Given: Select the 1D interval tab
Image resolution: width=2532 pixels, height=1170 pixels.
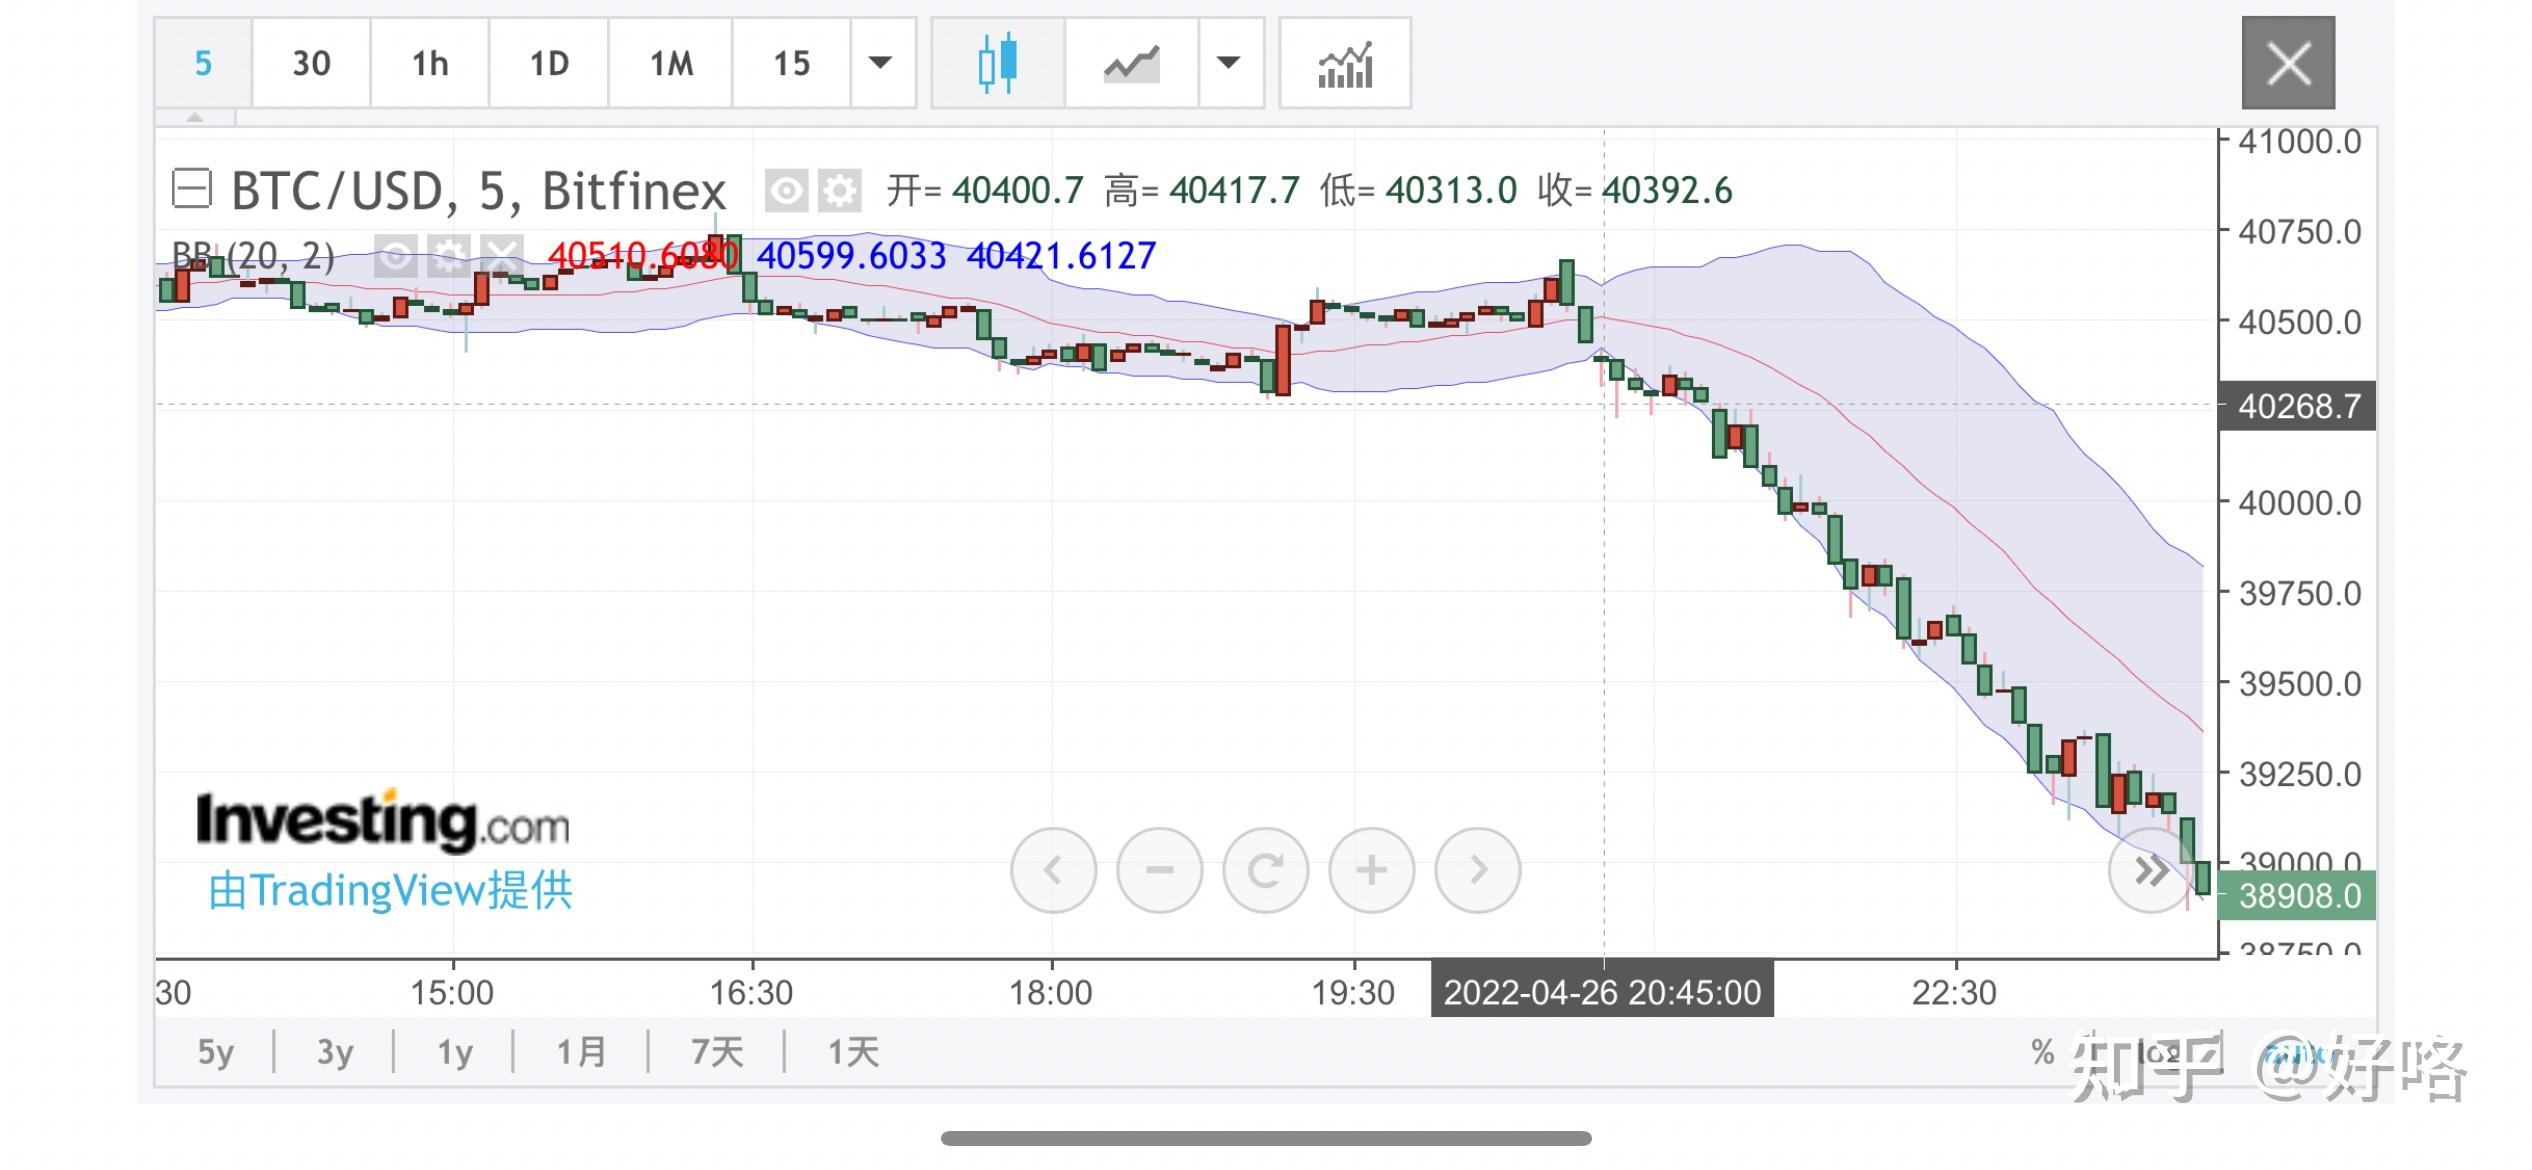Looking at the screenshot, I should pos(549,63).
